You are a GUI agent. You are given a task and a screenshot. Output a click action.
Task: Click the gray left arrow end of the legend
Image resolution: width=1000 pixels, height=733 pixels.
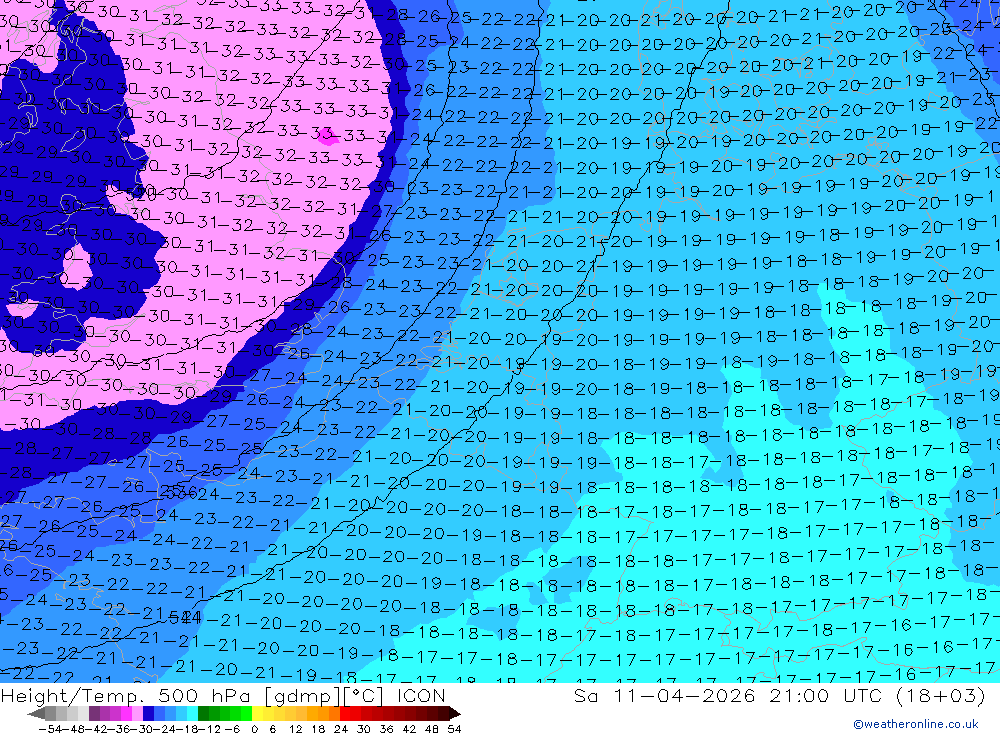(36, 713)
